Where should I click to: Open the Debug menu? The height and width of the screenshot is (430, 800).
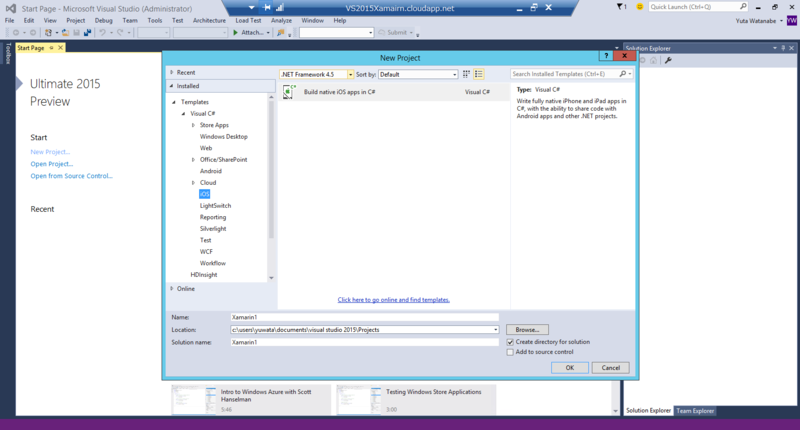(x=104, y=20)
